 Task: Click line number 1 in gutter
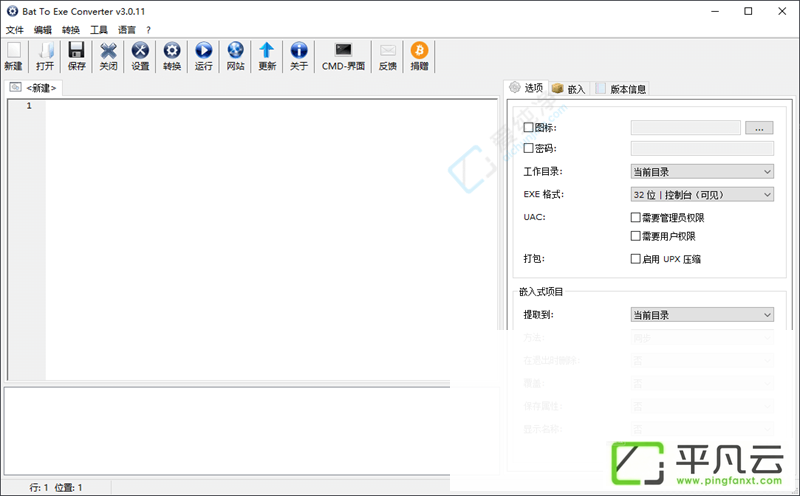29,106
